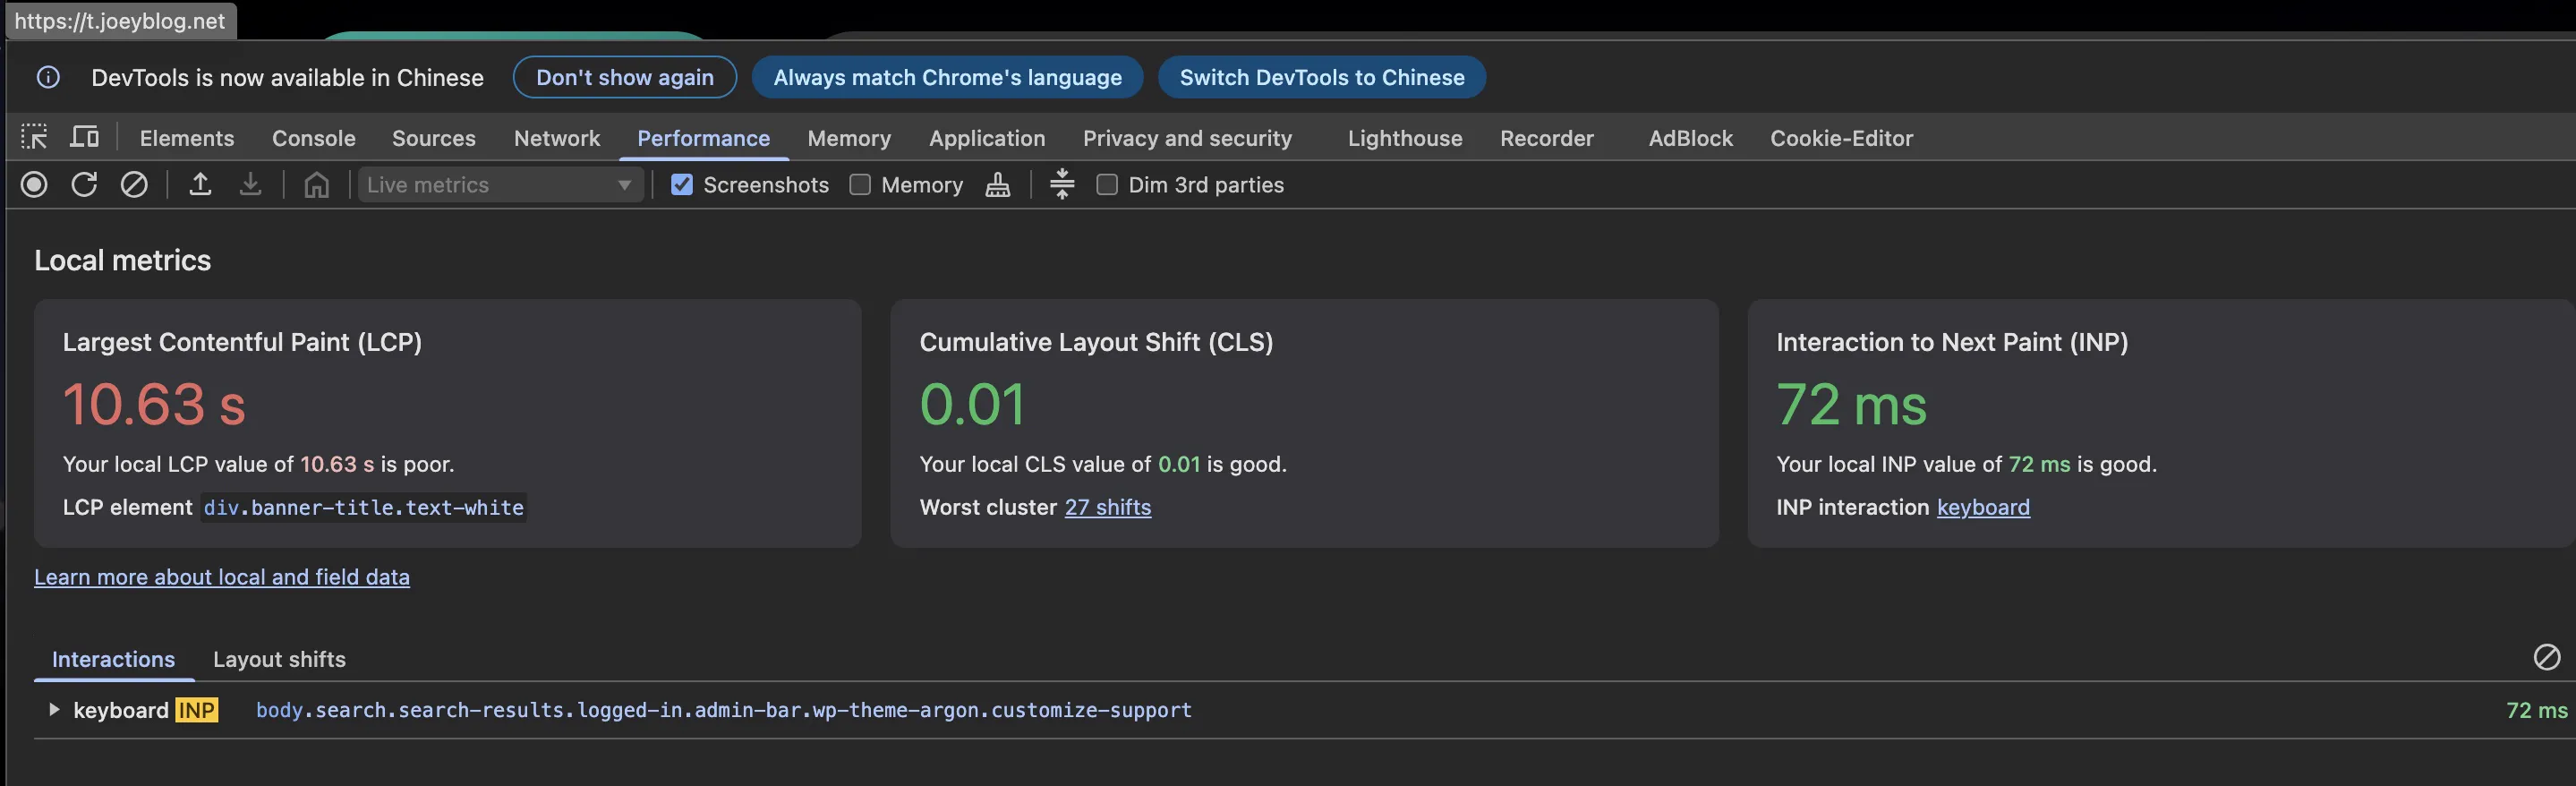
Task: Open the Network tab
Action: tap(556, 138)
